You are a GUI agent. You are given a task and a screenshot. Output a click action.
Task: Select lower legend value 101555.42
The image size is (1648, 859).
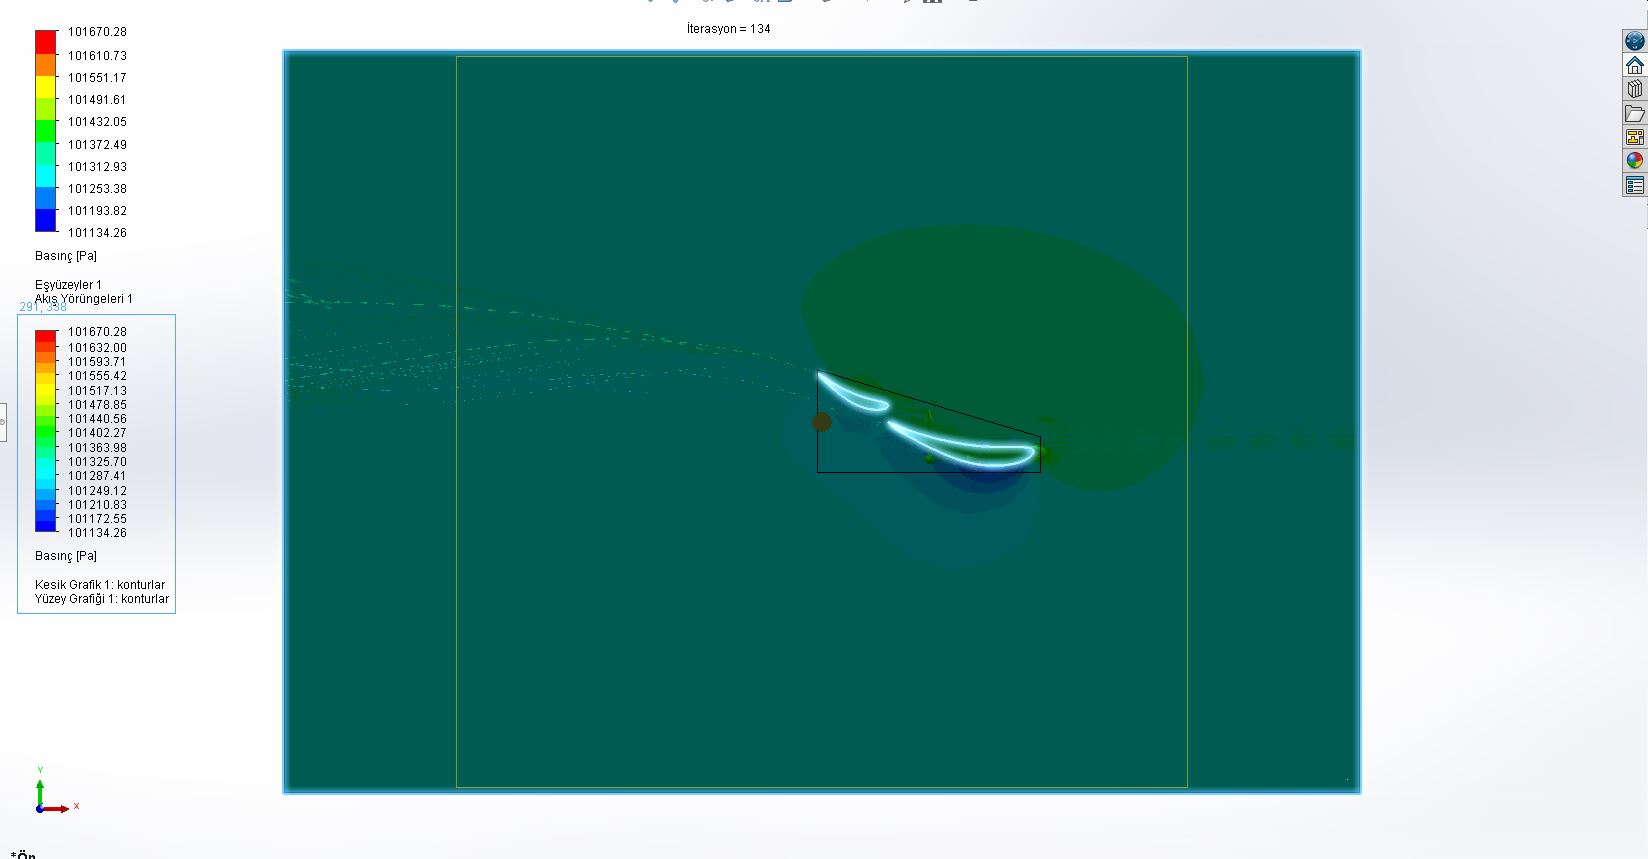click(97, 376)
